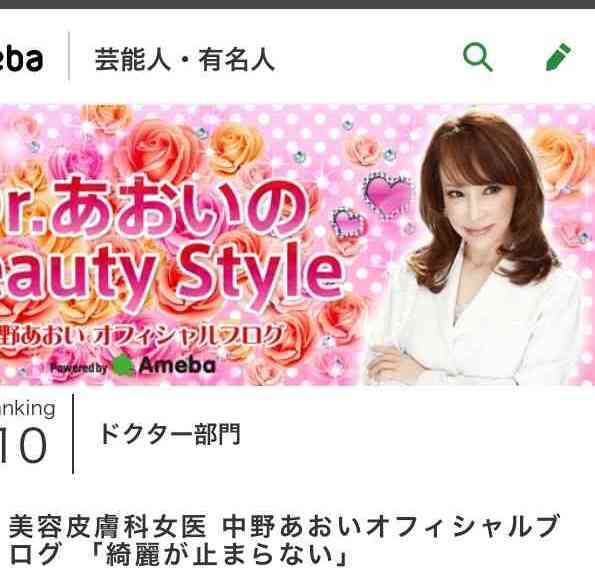Screen dimensions: 595x568
Task: Click the ranking number 10
Action: coord(24,445)
